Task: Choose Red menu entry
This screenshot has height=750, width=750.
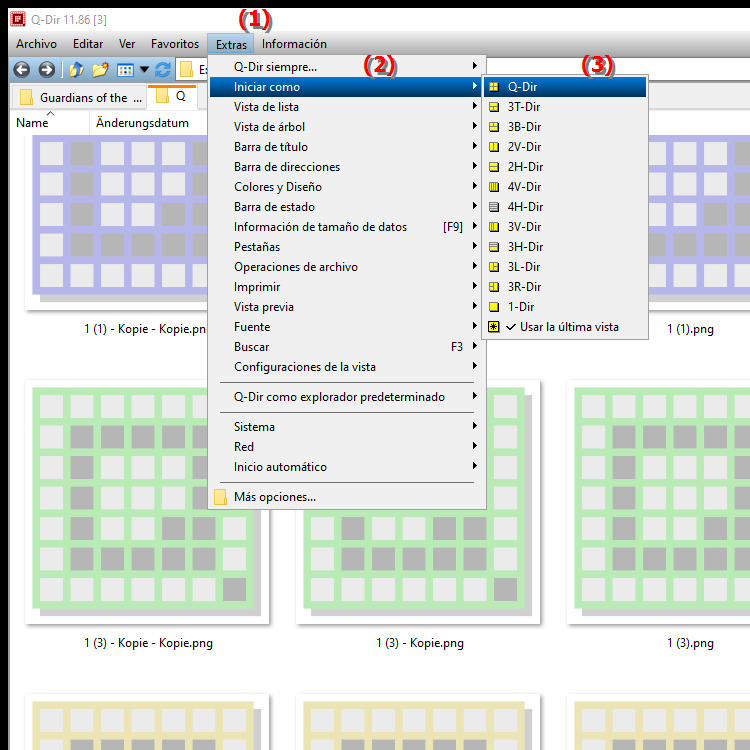Action: point(347,447)
